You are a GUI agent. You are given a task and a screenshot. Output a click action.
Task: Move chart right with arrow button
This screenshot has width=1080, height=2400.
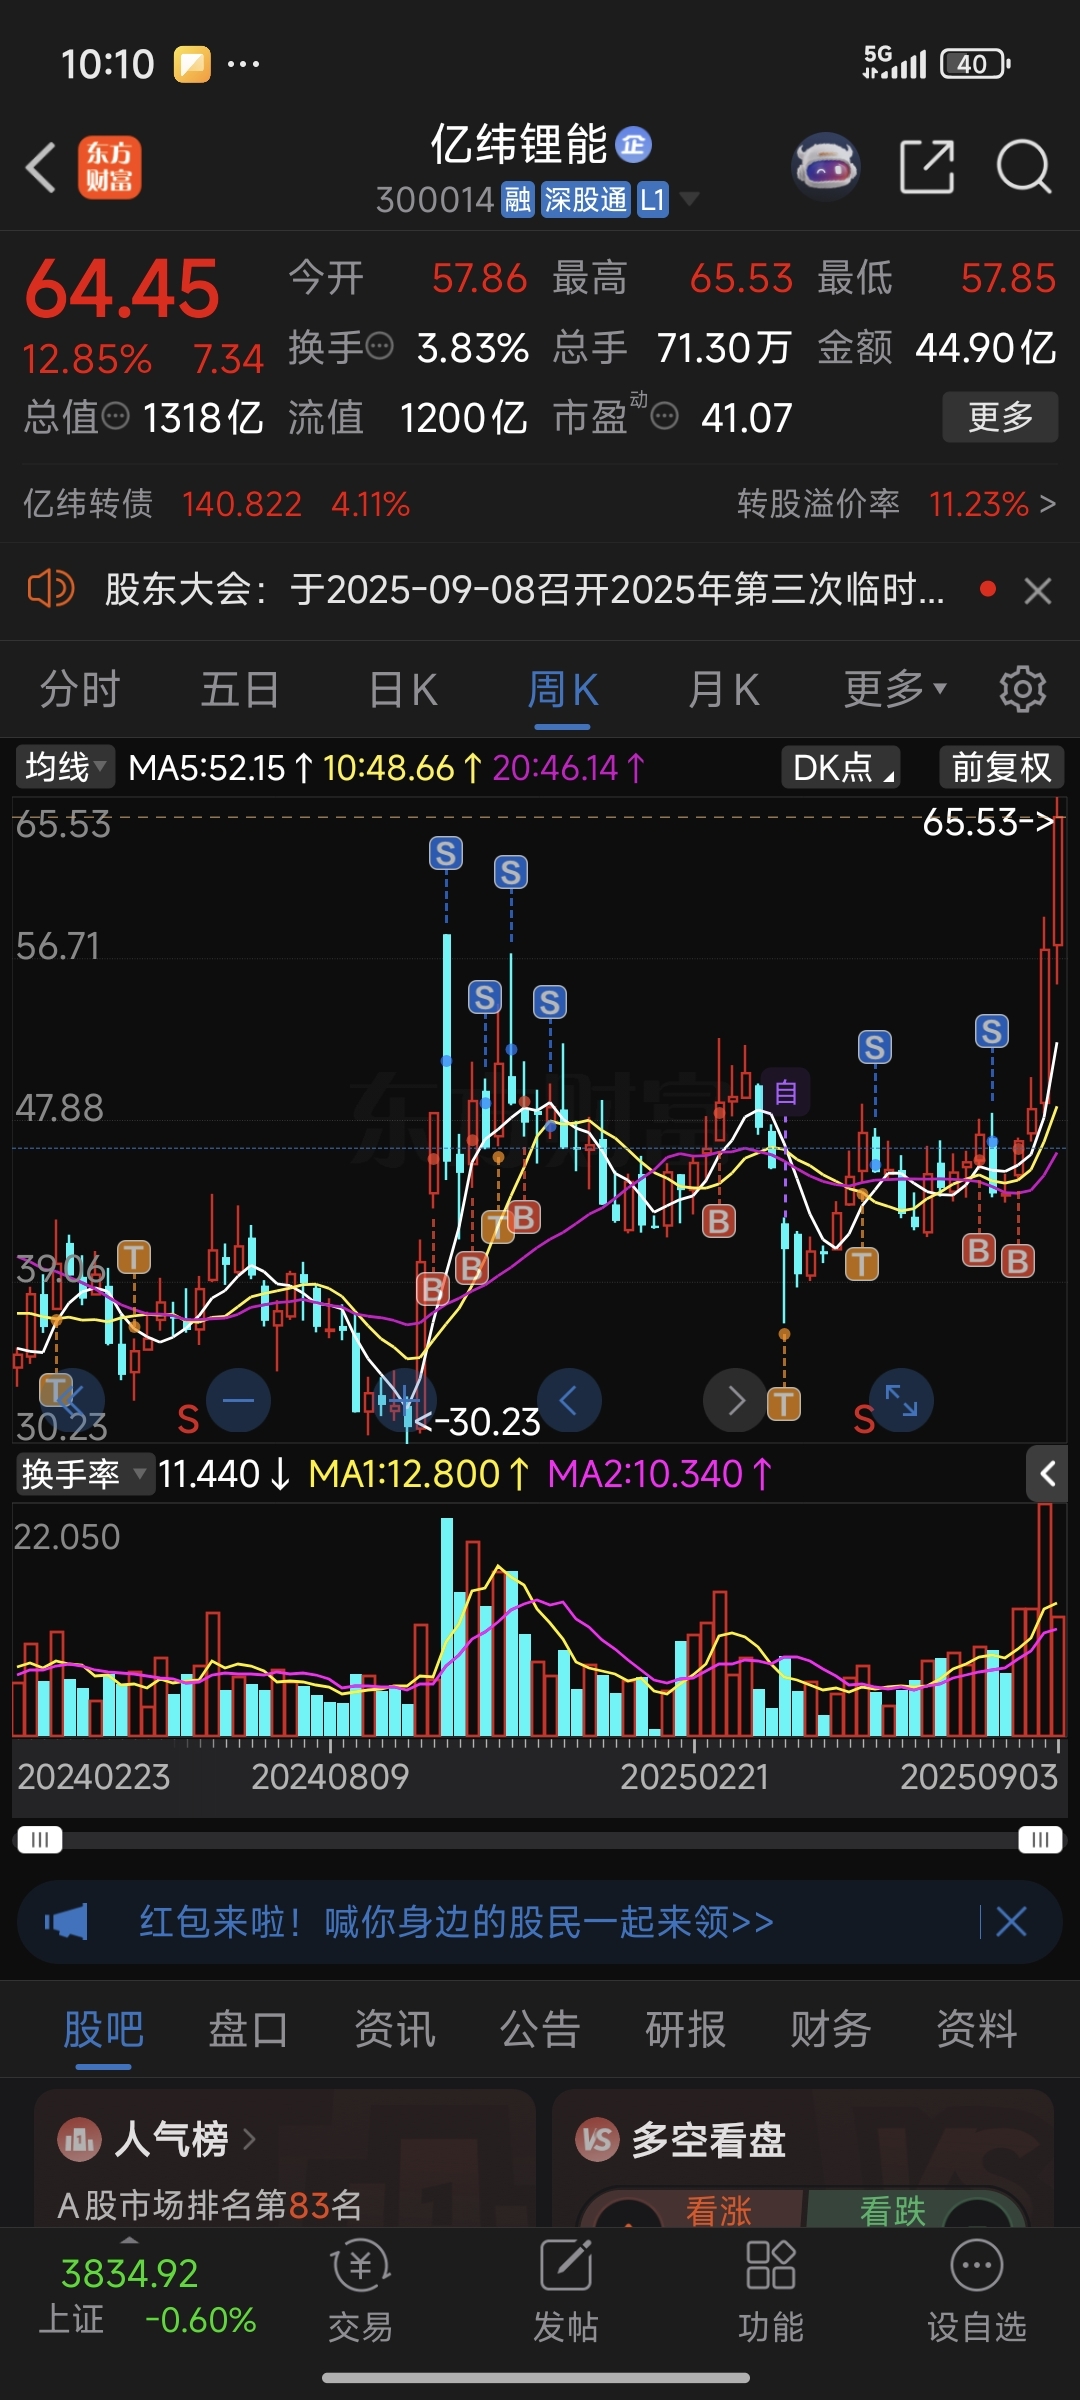(735, 1400)
